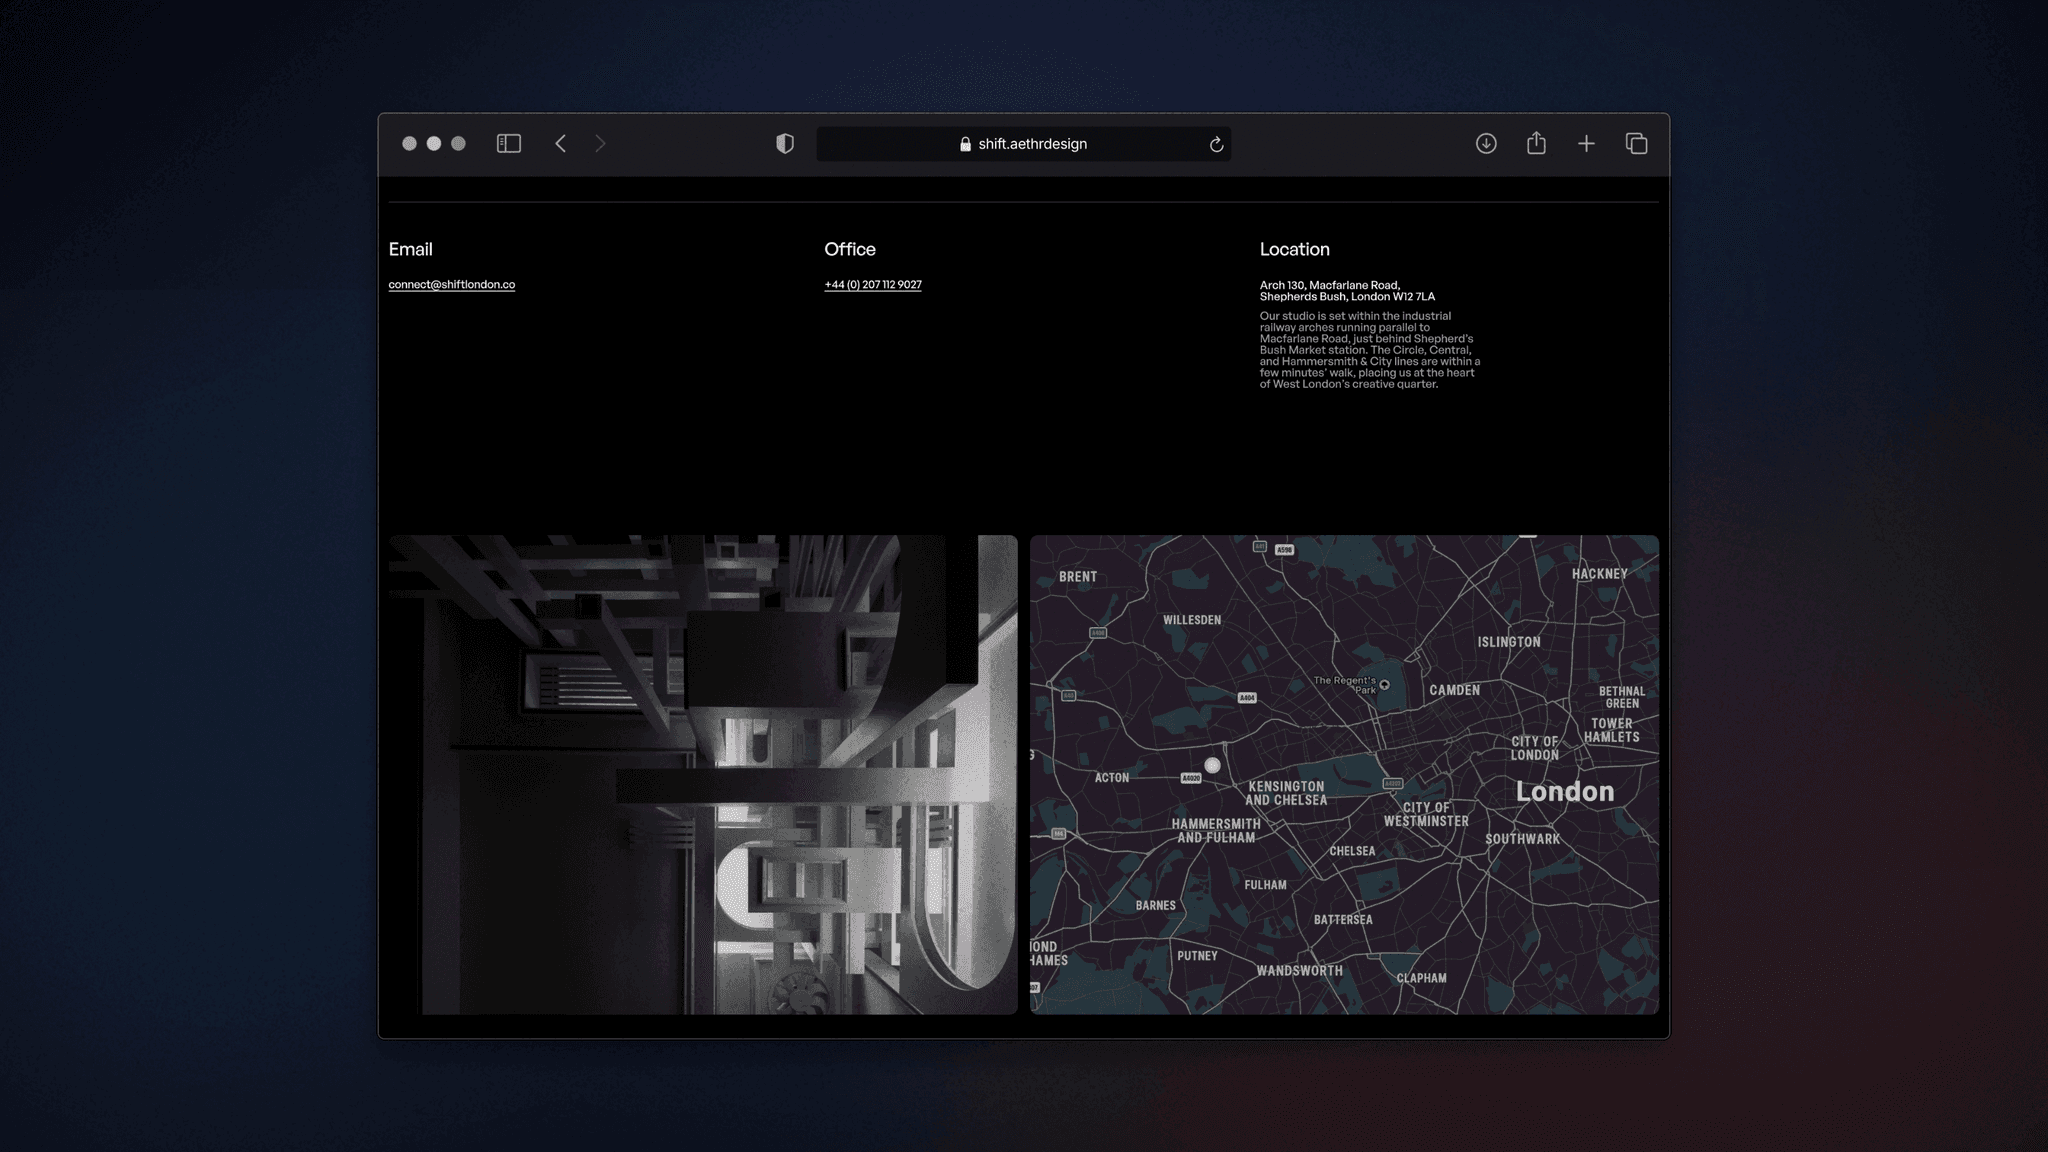The image size is (2048, 1152).
Task: Click the BRENT label on map
Action: (1078, 577)
